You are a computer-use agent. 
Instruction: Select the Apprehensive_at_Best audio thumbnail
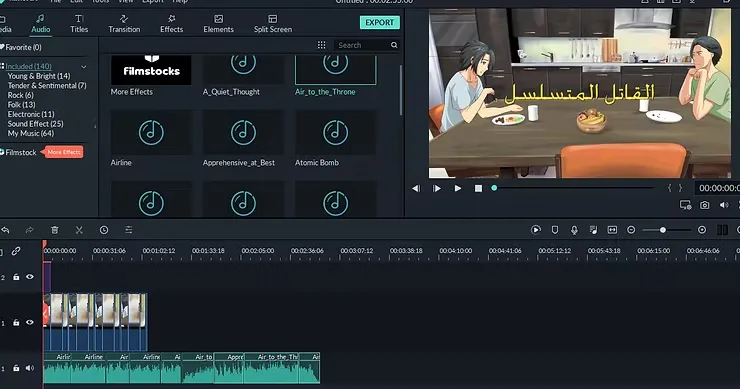[243, 132]
